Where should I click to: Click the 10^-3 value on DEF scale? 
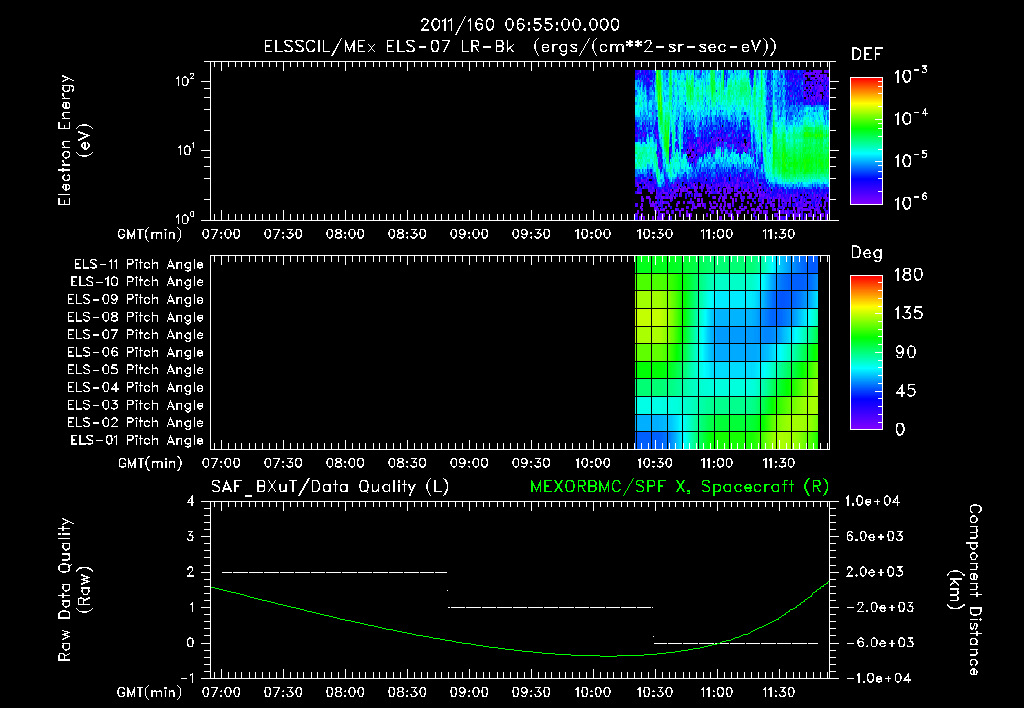910,76
